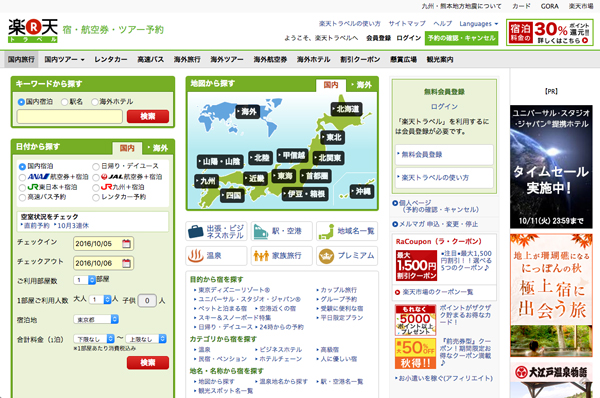Open the check-in date calendar icon
The width and height of the screenshot is (600, 398).
[126, 244]
